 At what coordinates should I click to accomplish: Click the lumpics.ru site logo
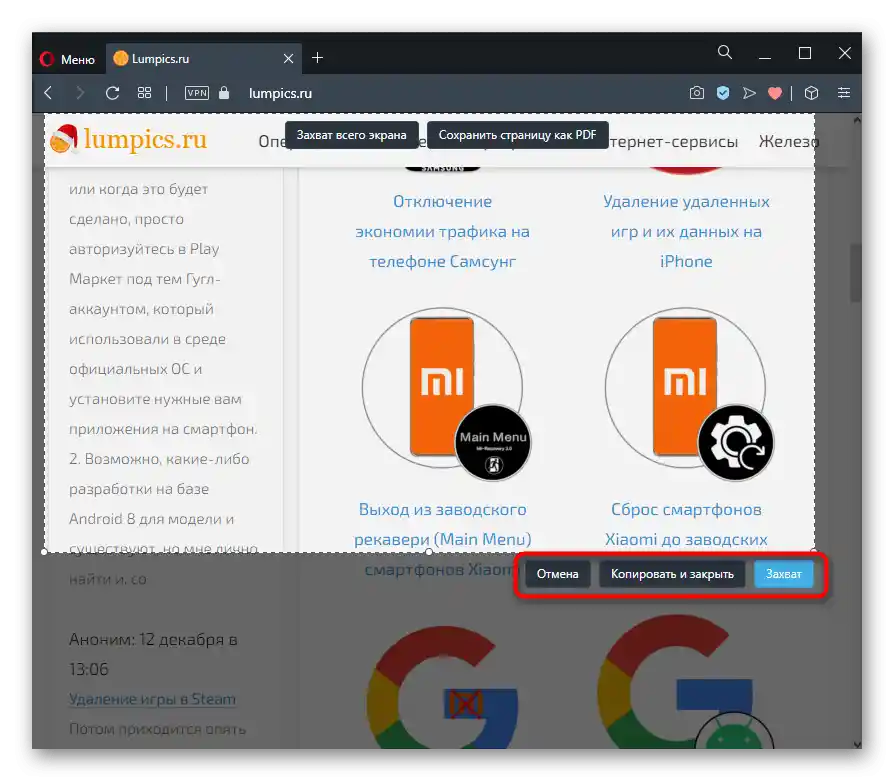(x=129, y=140)
